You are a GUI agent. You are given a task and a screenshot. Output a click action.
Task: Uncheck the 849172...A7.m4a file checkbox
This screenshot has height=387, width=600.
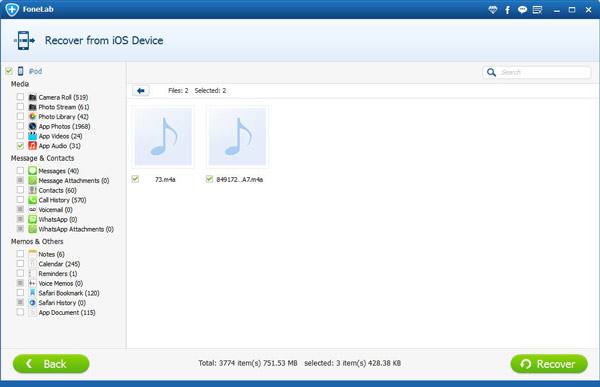pos(209,179)
